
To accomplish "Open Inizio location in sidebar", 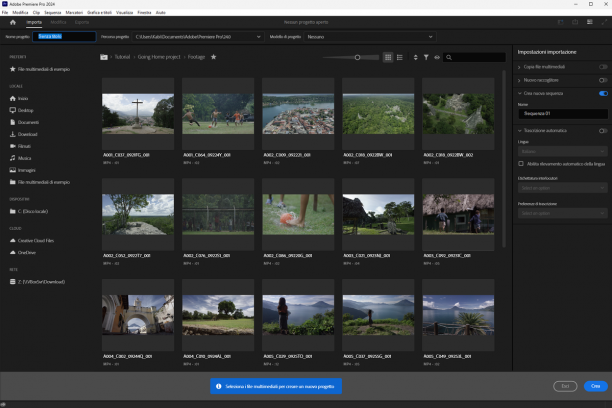I will (19, 98).
